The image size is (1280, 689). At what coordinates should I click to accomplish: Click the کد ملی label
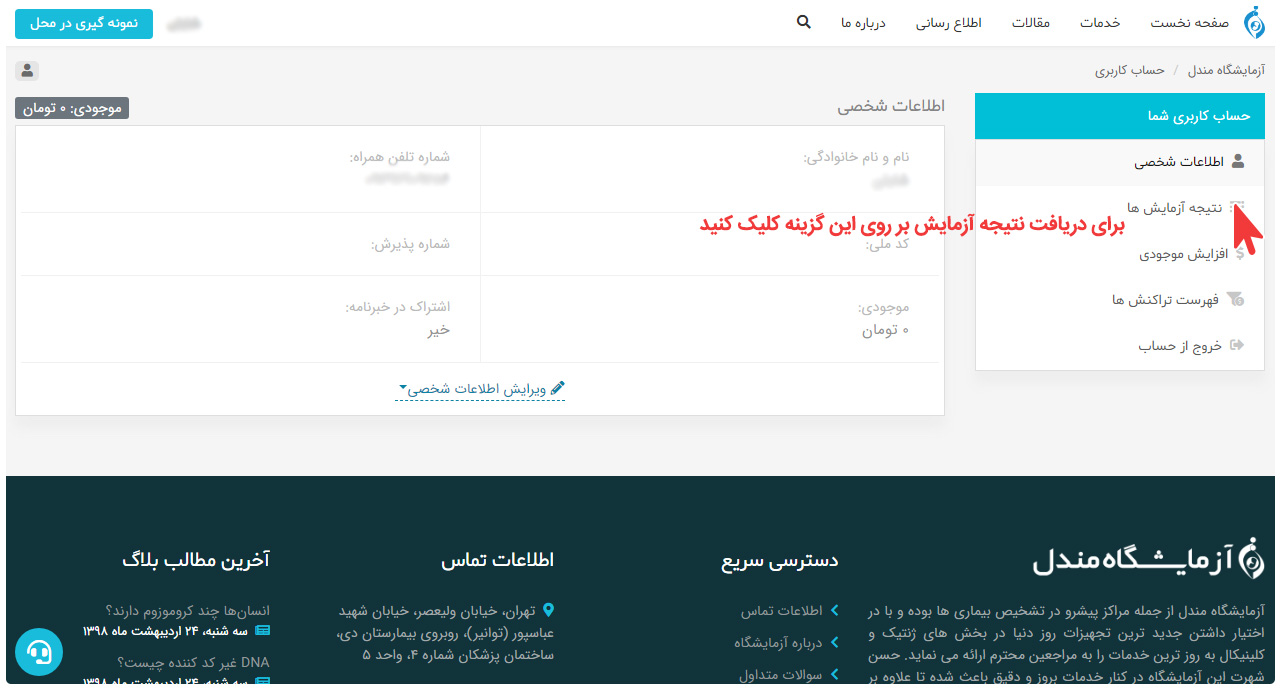[888, 244]
